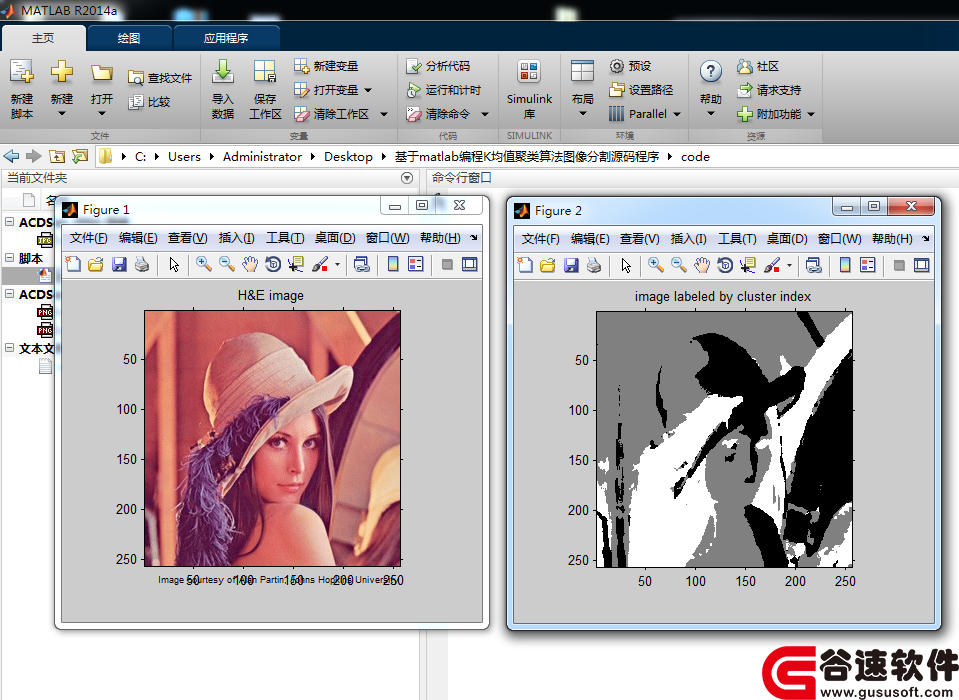959x700 pixels.
Task: Click the New Variable (新建变量) icon
Action: point(301,65)
